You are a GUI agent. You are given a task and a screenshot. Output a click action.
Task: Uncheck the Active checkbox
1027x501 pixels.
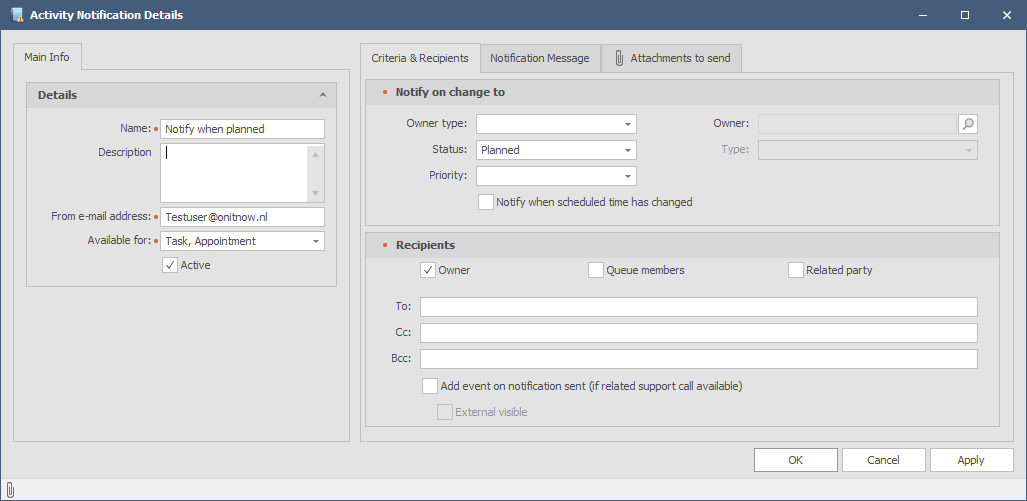pos(170,265)
